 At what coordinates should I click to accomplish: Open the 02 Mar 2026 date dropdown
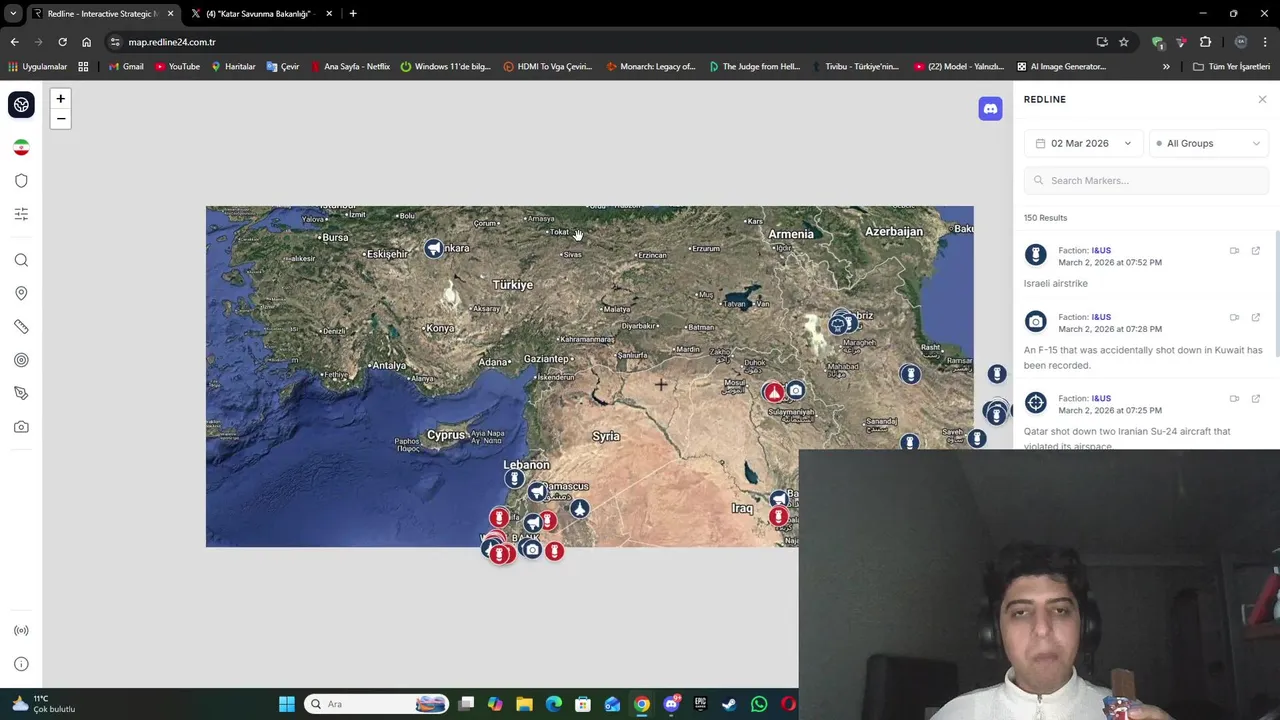[1084, 143]
